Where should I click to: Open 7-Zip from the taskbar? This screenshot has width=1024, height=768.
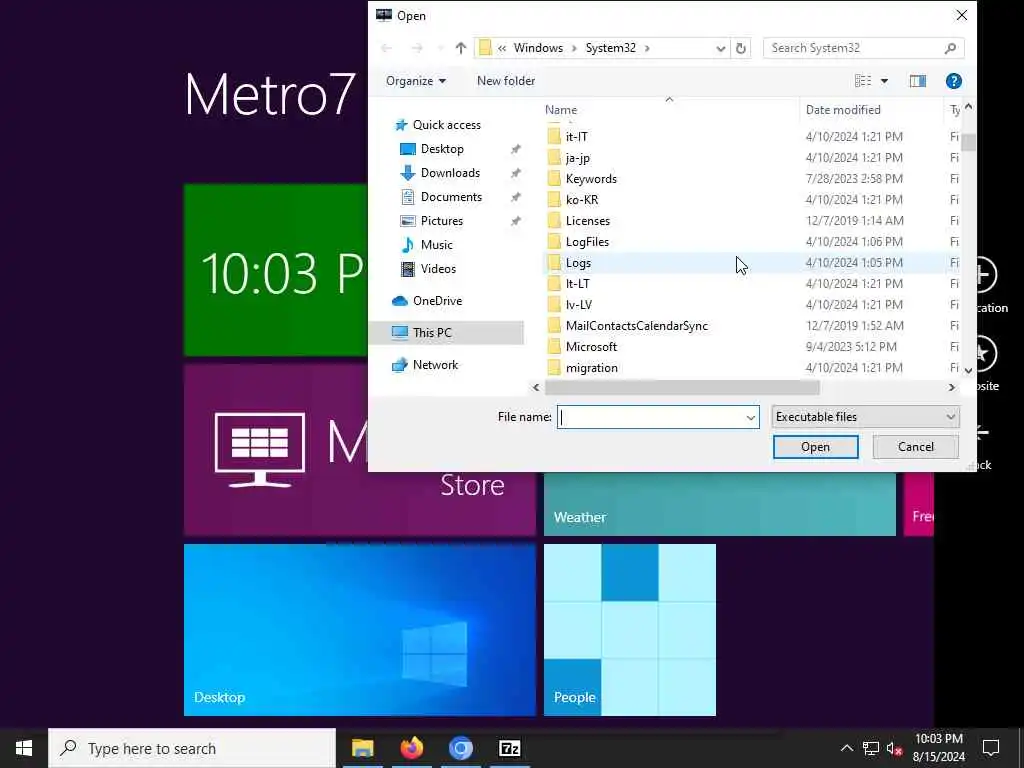[509, 748]
